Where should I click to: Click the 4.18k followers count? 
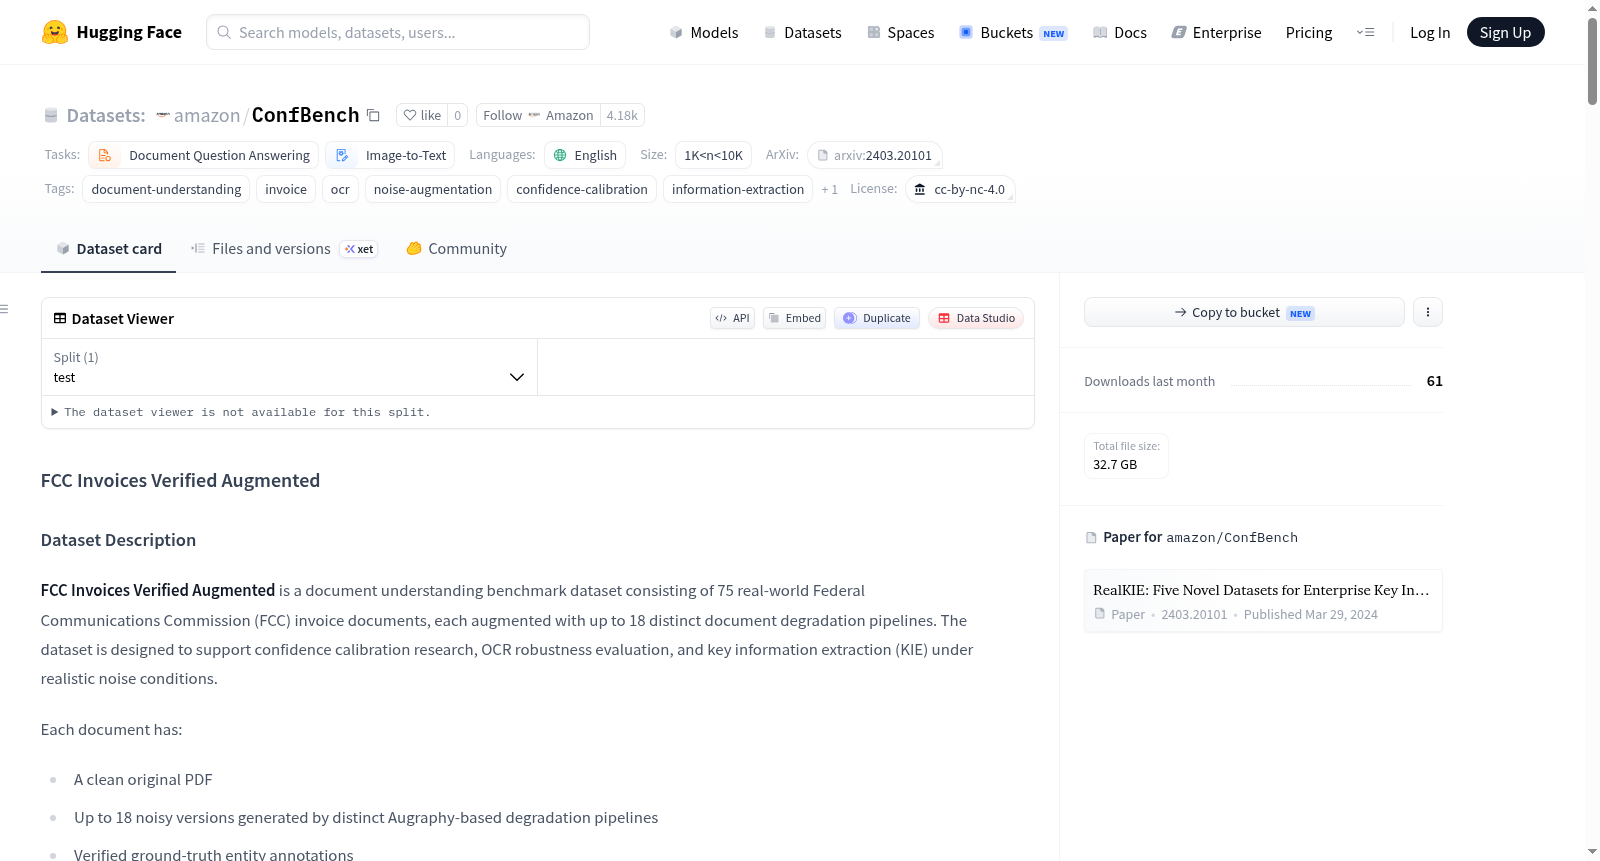(622, 115)
